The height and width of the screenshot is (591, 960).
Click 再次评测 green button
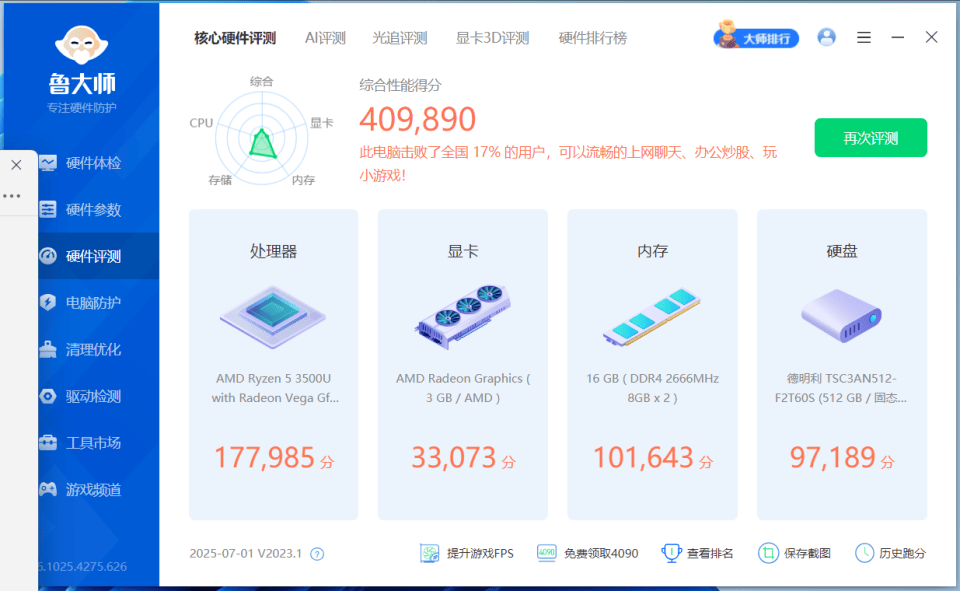coord(870,138)
